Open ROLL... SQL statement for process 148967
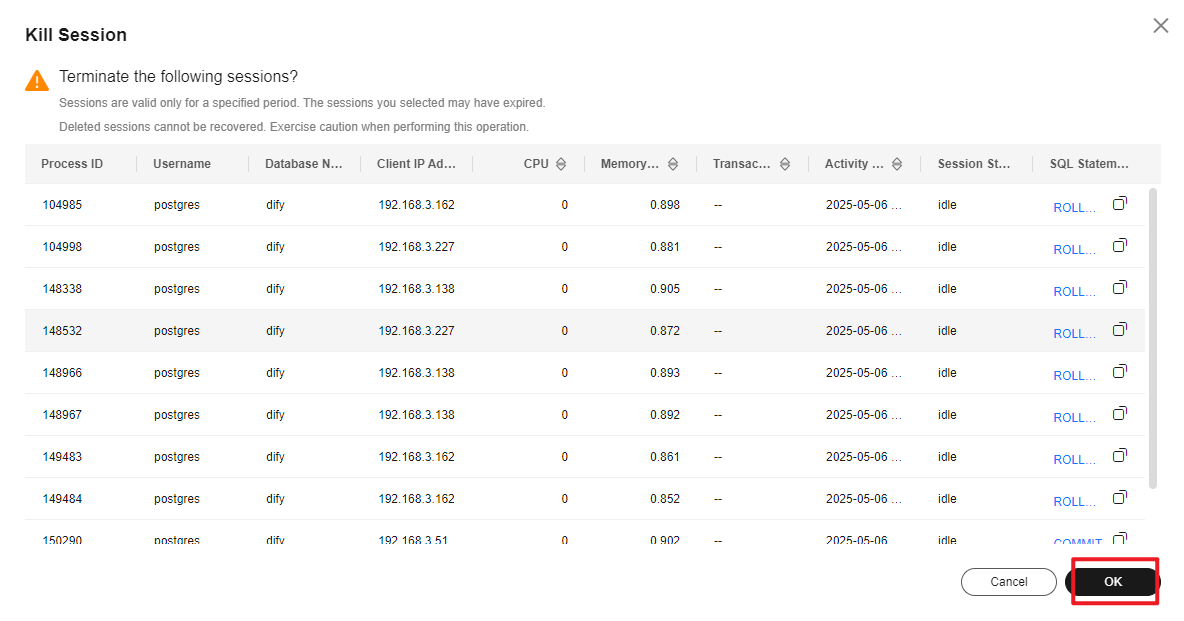The width and height of the screenshot is (1184, 621). 1075,418
